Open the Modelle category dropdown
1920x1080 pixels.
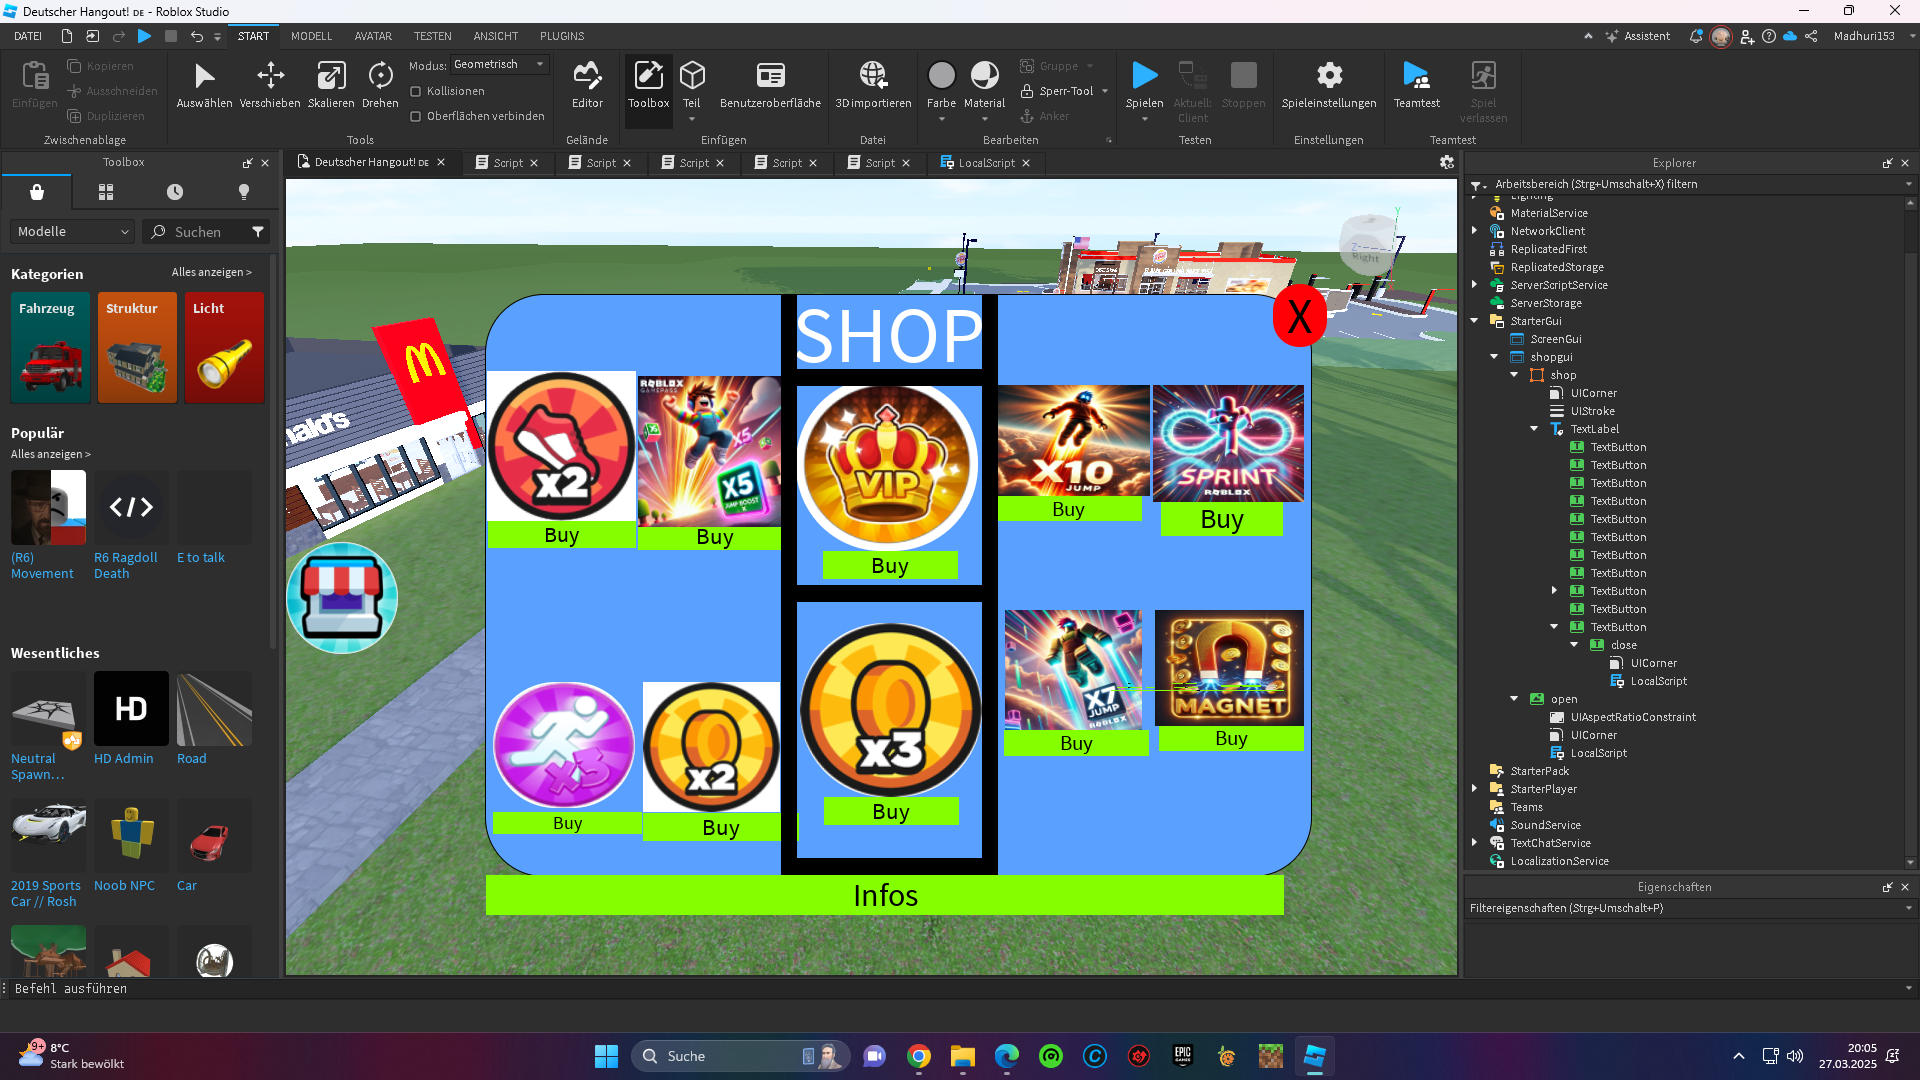[72, 232]
